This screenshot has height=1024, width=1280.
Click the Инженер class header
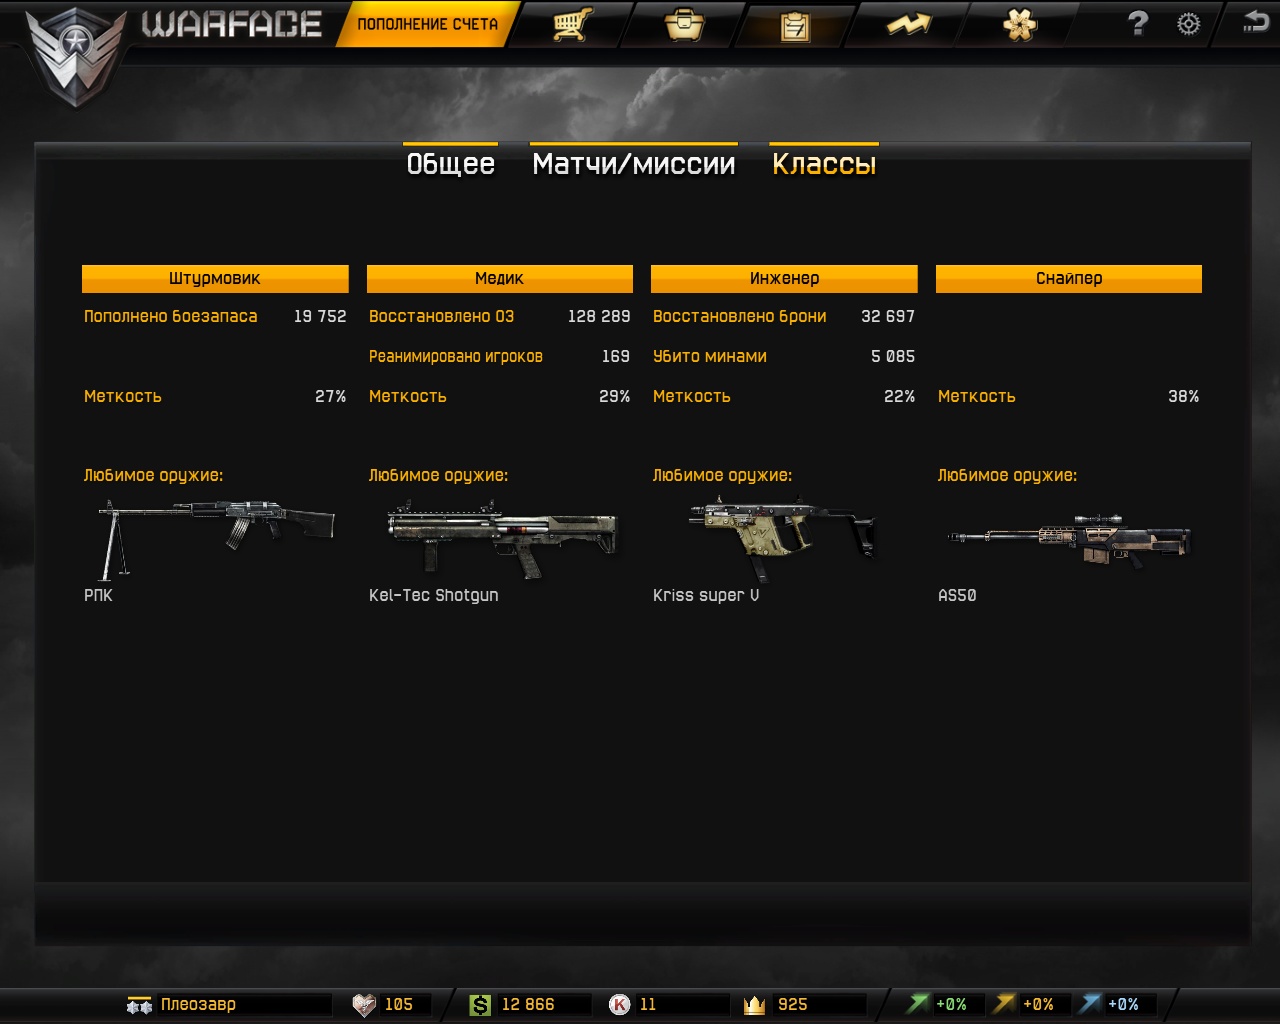click(x=784, y=278)
